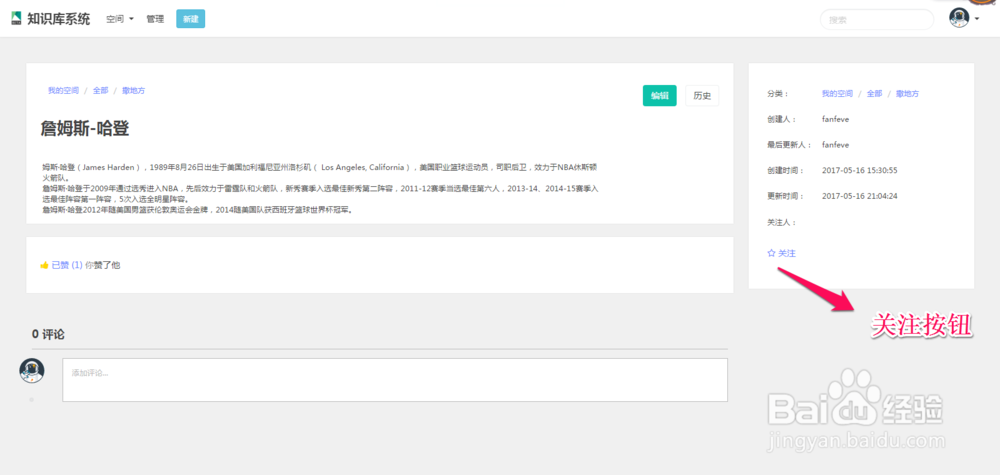Click the 创建人 value fanfeve
Viewport: 1000px width, 475px height.
click(x=835, y=119)
